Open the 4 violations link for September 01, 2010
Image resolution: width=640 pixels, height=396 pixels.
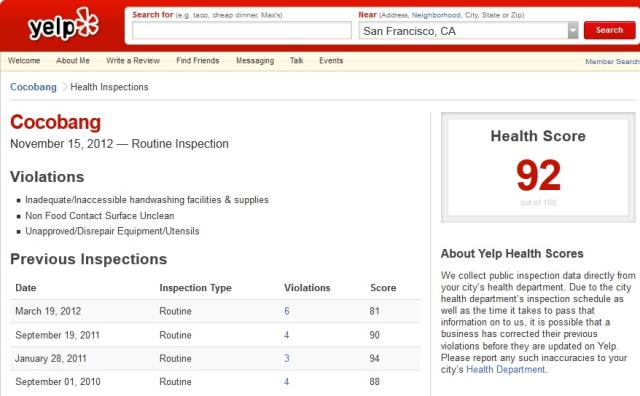click(287, 382)
